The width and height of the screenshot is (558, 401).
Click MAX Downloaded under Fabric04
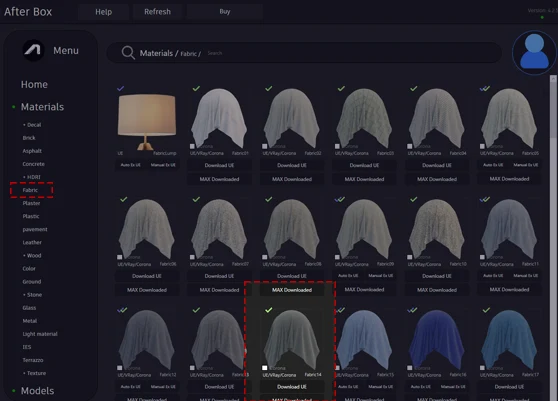point(437,179)
